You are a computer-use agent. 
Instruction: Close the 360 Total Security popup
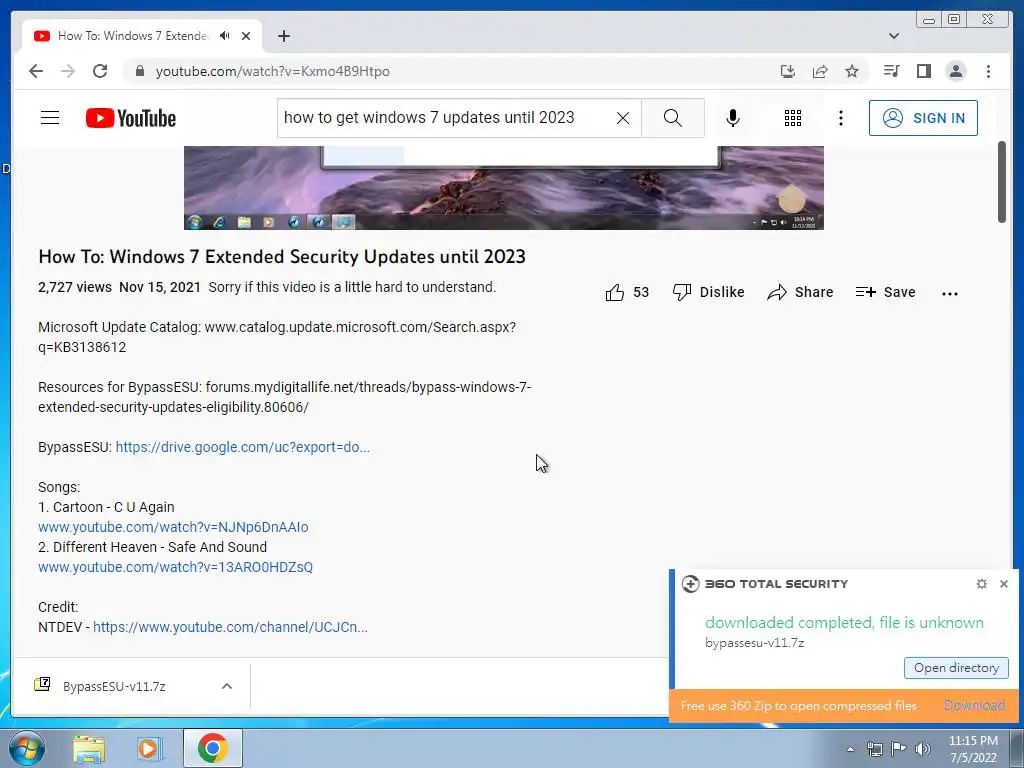tap(1004, 584)
